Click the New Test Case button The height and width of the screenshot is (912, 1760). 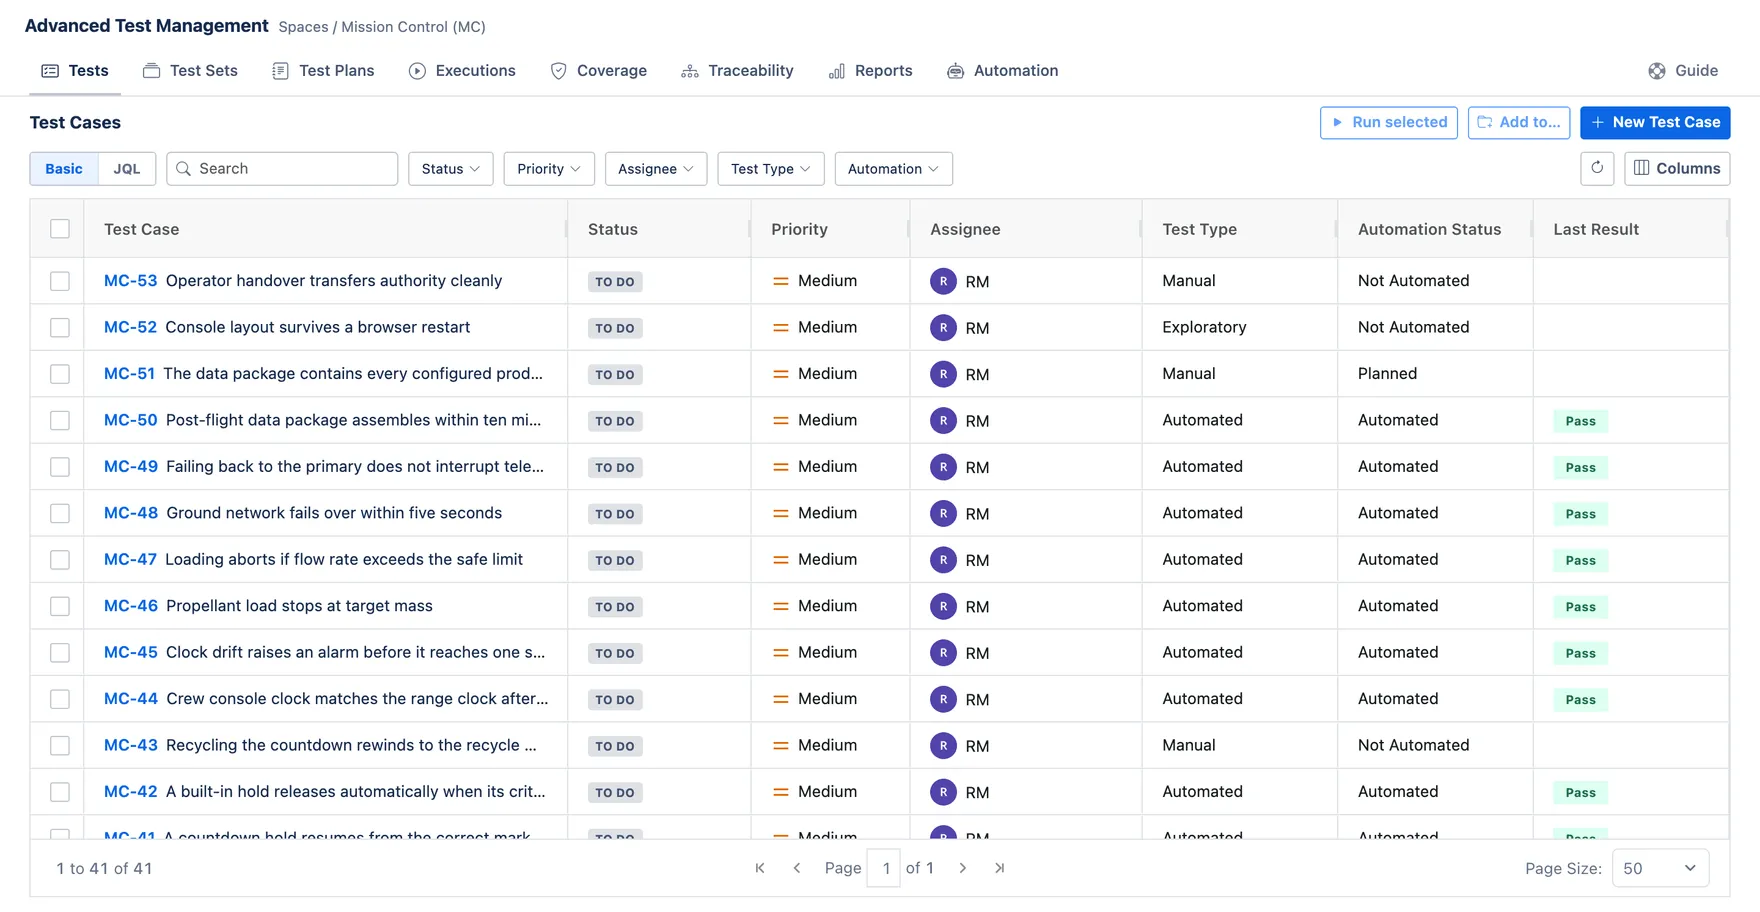[1655, 123]
